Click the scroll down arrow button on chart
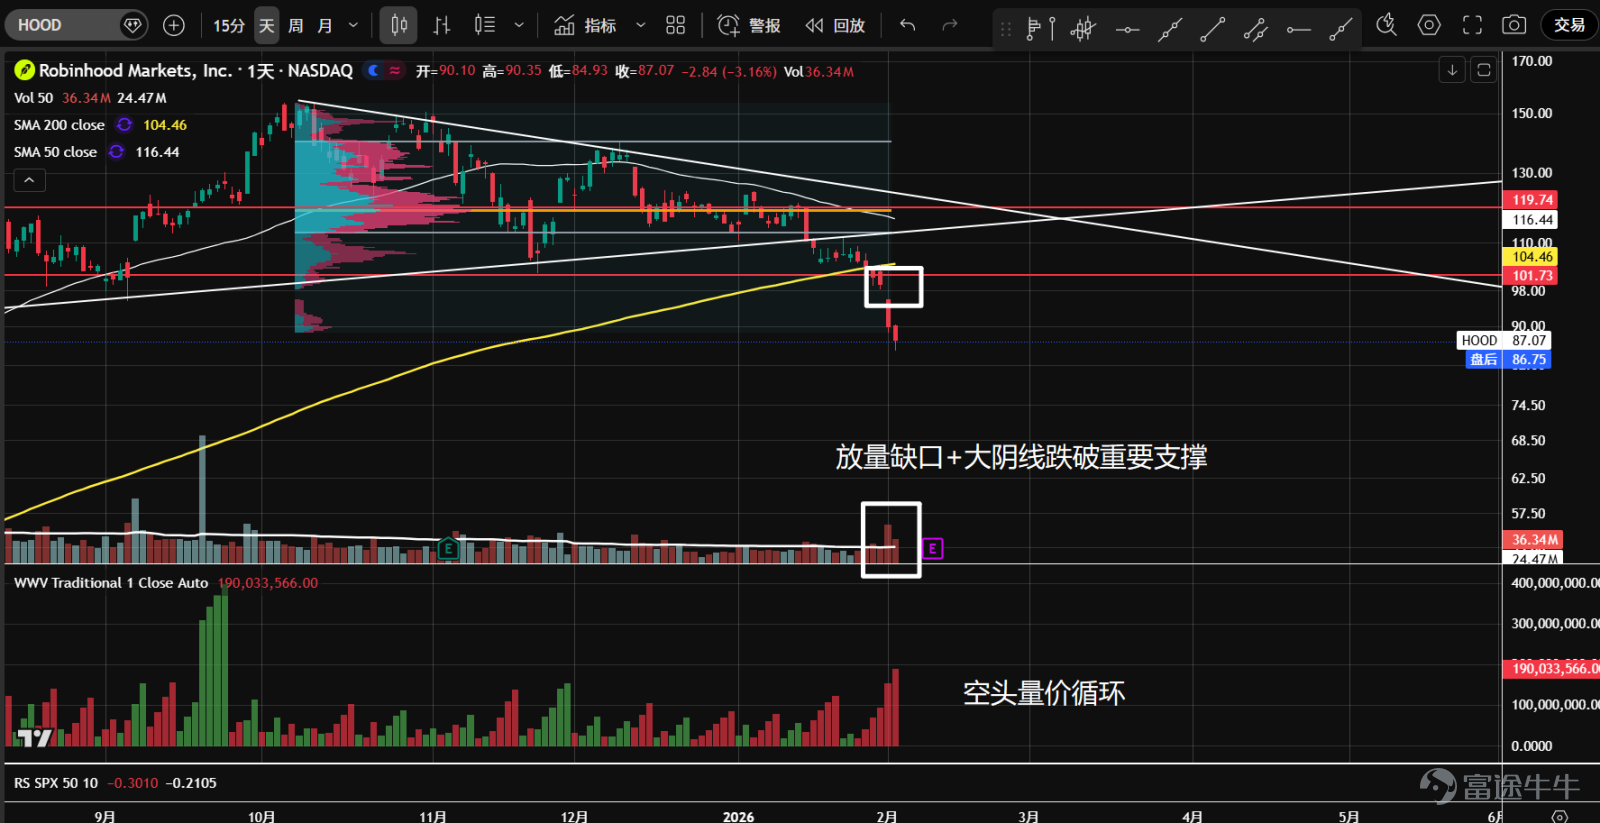 coord(1452,70)
